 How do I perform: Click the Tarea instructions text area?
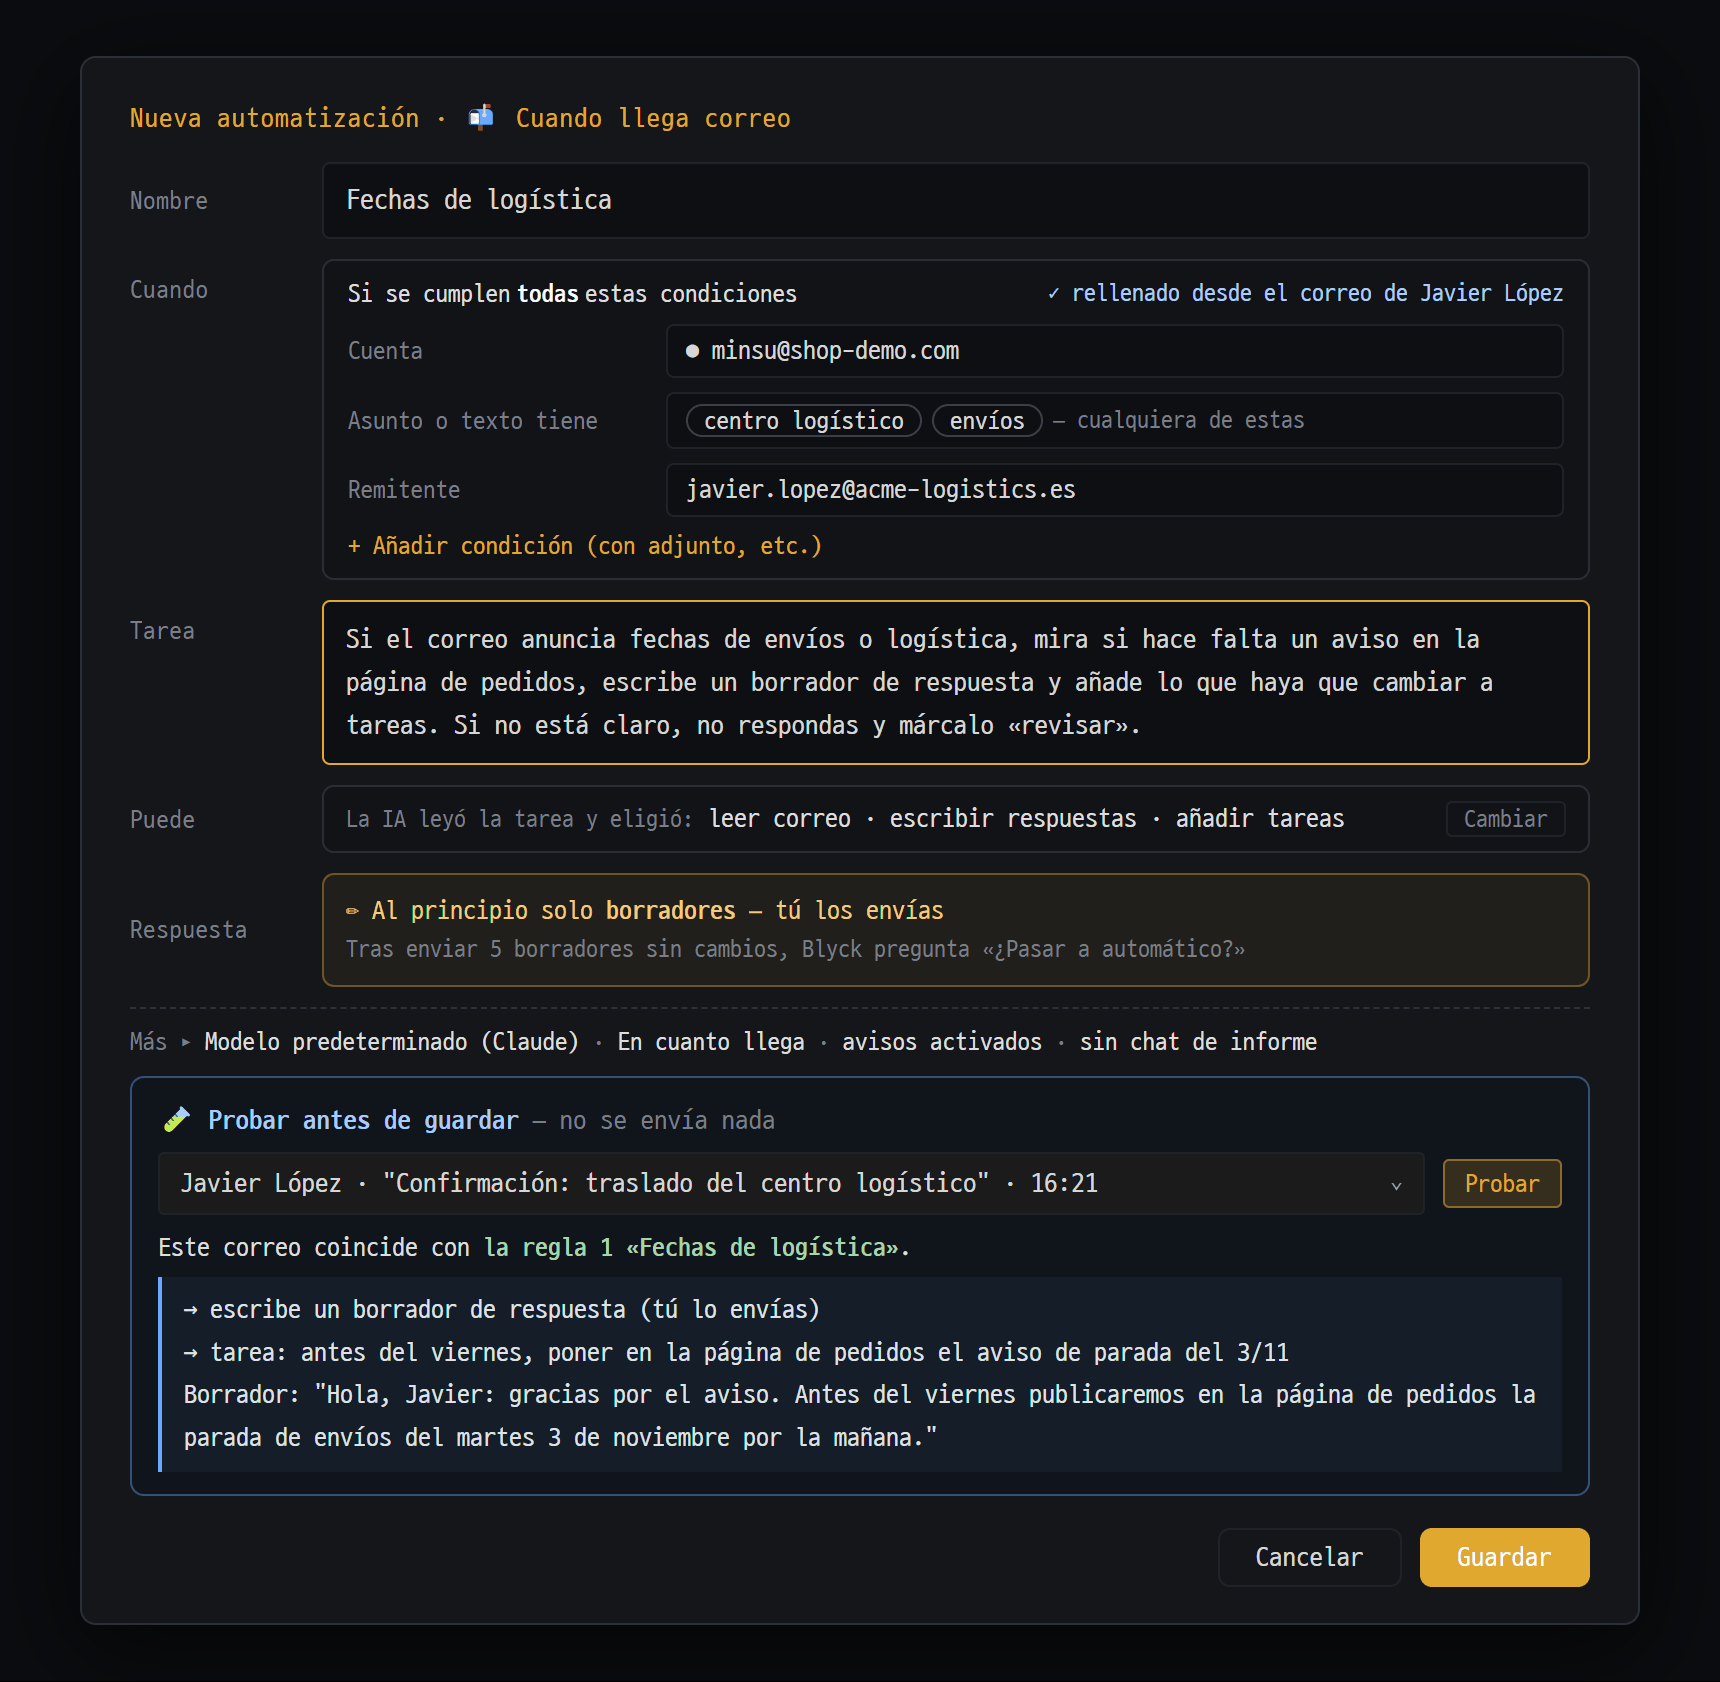[955, 683]
